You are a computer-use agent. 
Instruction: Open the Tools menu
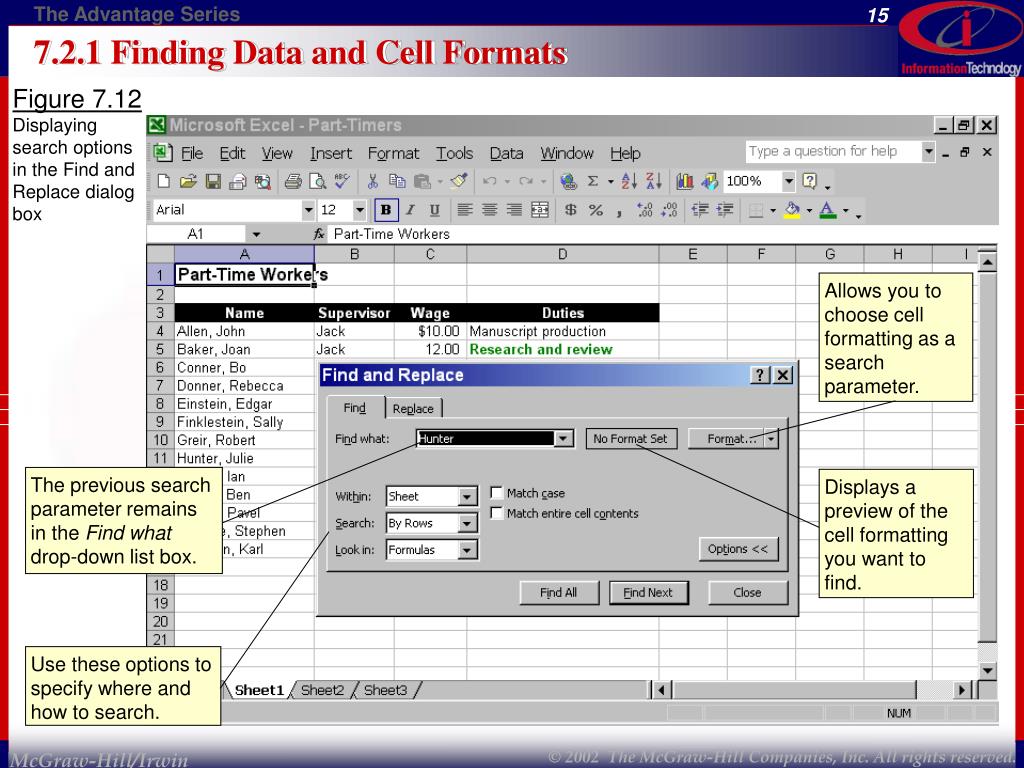[x=455, y=153]
